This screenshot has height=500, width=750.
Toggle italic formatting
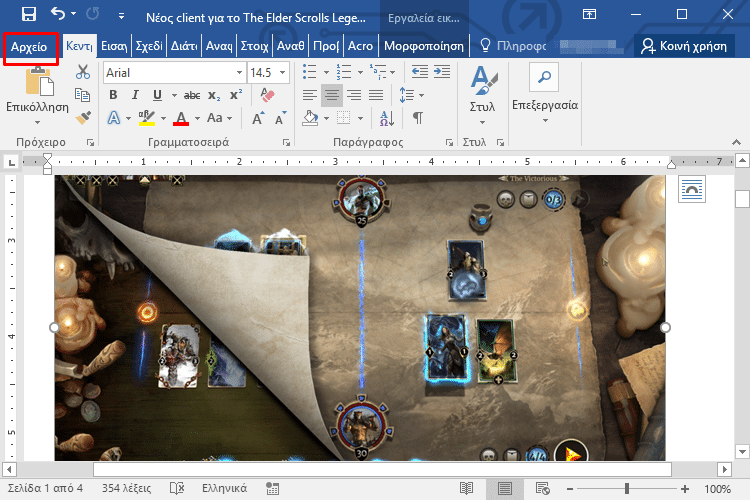pos(135,95)
